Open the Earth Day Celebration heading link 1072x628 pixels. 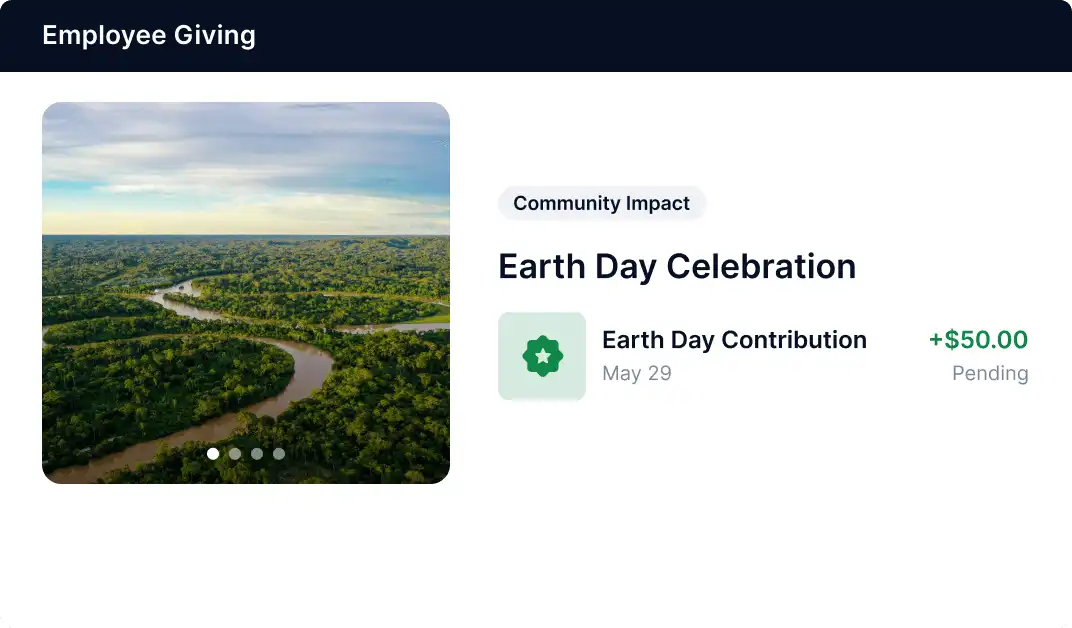(677, 266)
